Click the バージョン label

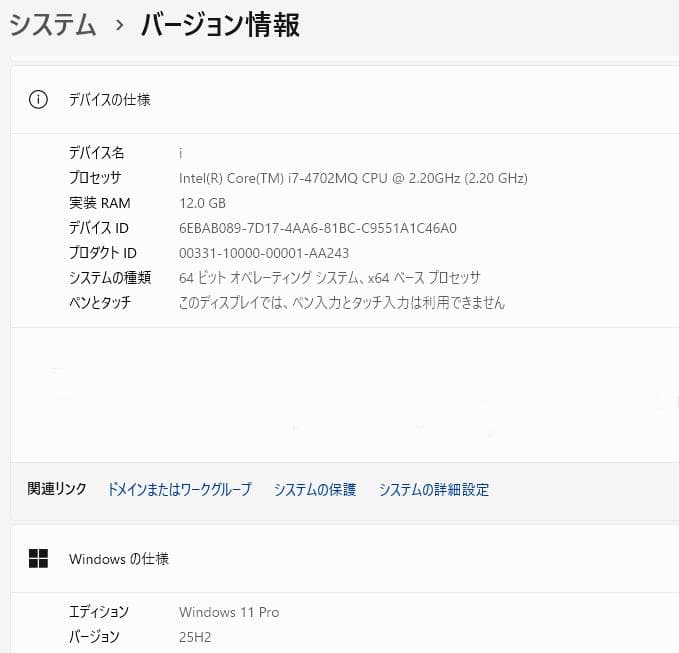pos(94,637)
